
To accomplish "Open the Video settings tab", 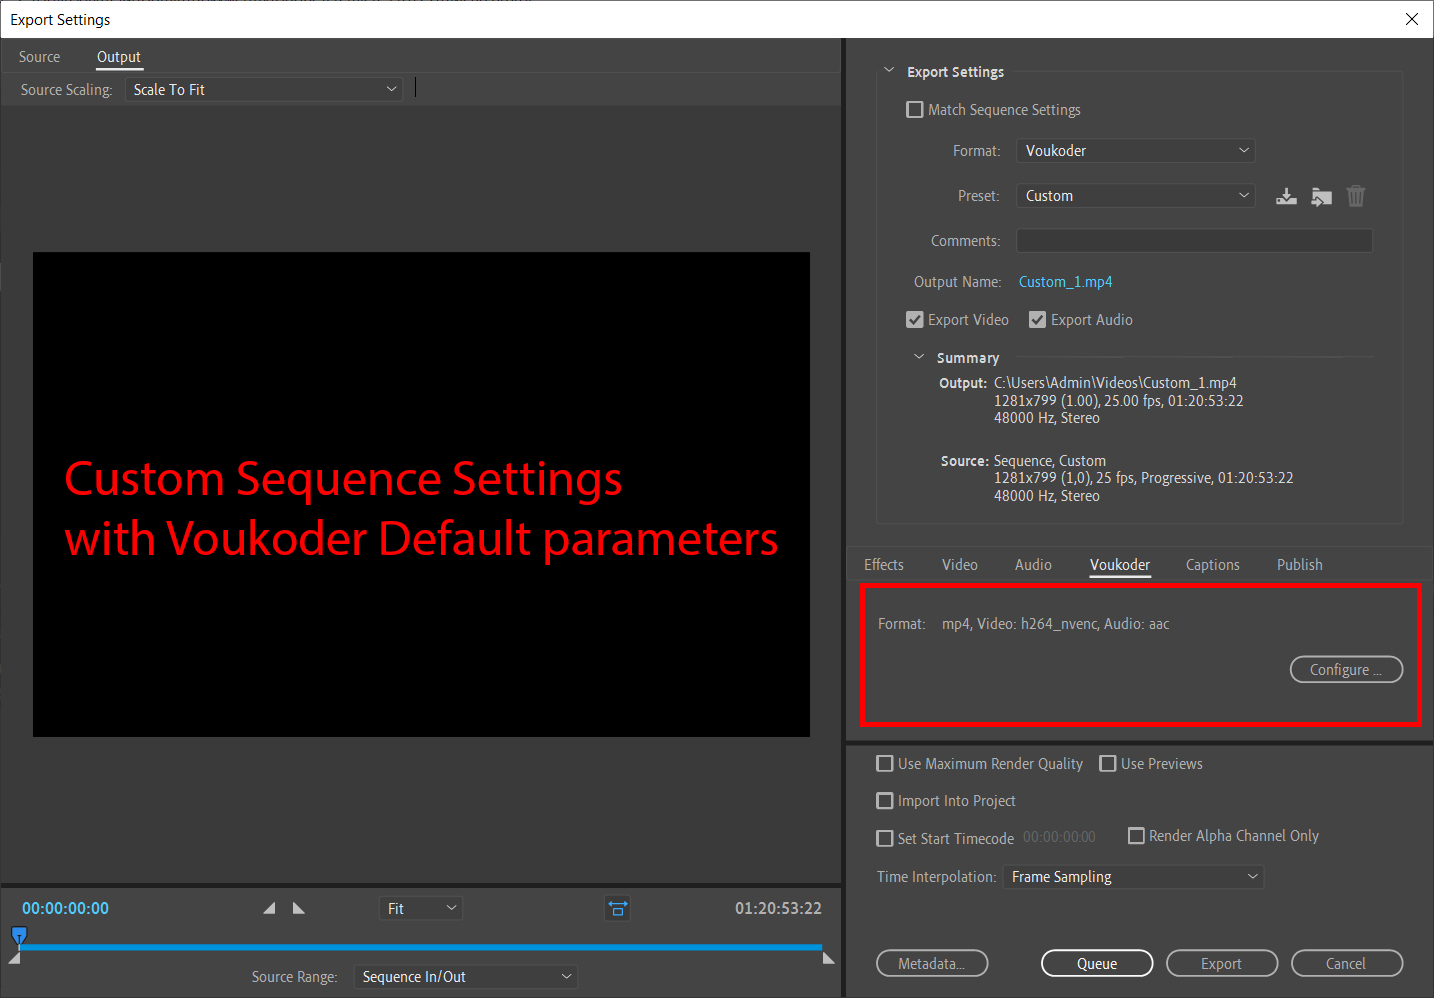I will click(959, 565).
